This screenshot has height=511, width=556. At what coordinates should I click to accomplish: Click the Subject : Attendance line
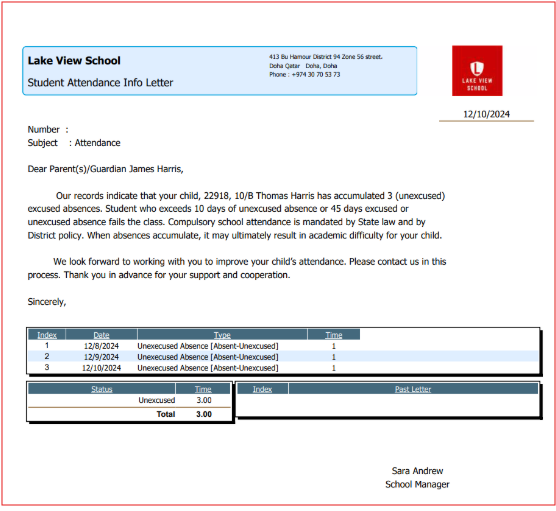tap(74, 143)
